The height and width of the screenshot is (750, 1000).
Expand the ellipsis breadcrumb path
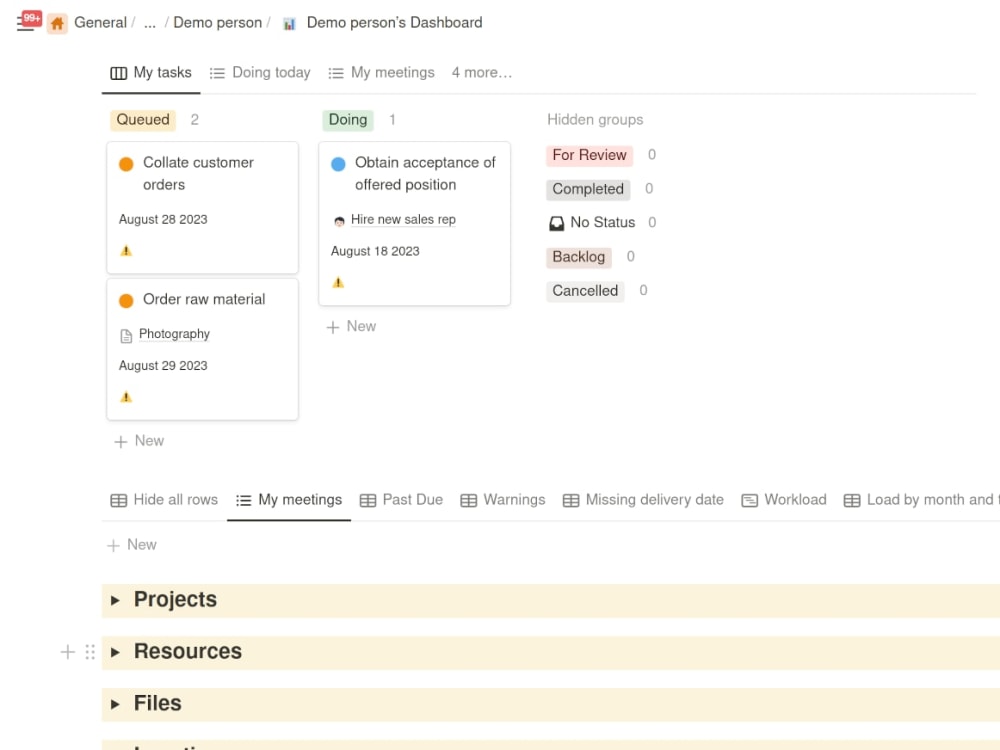click(150, 23)
